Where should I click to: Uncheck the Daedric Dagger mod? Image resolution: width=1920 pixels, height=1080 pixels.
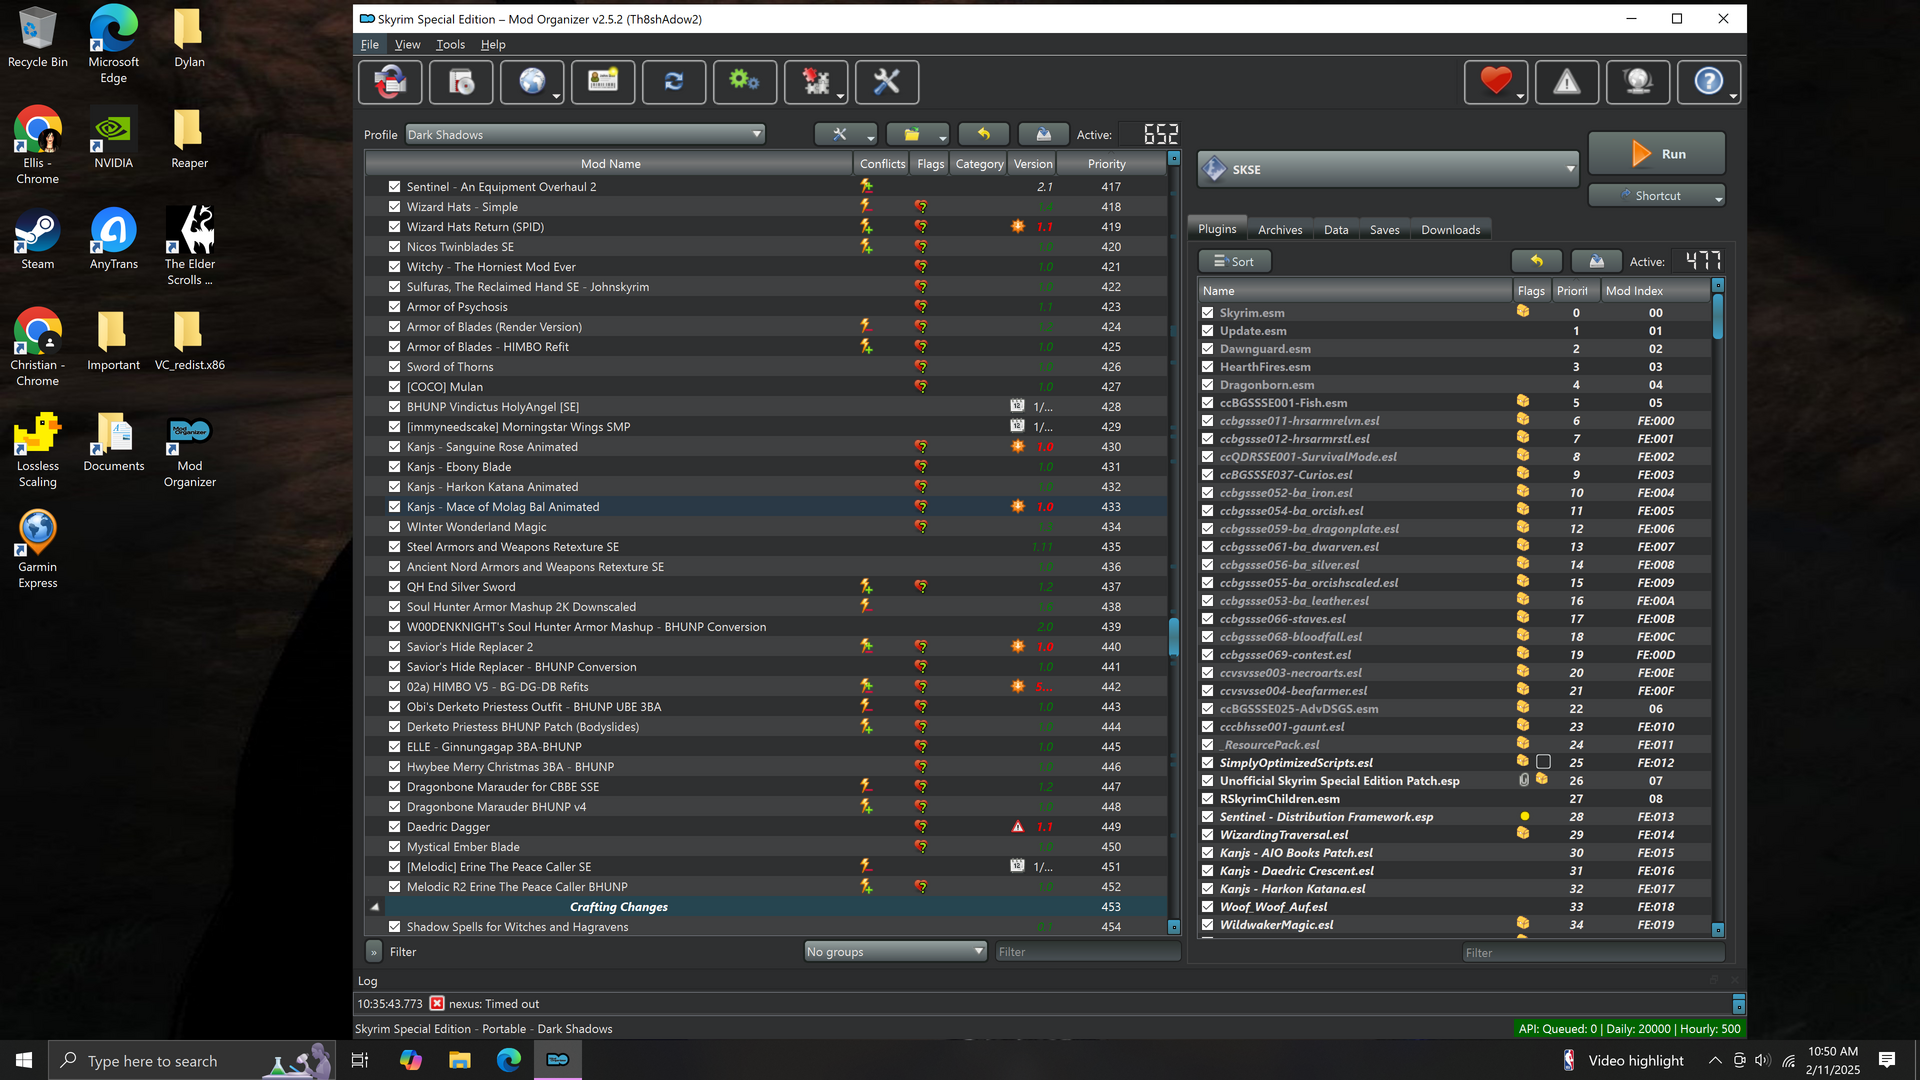(395, 827)
